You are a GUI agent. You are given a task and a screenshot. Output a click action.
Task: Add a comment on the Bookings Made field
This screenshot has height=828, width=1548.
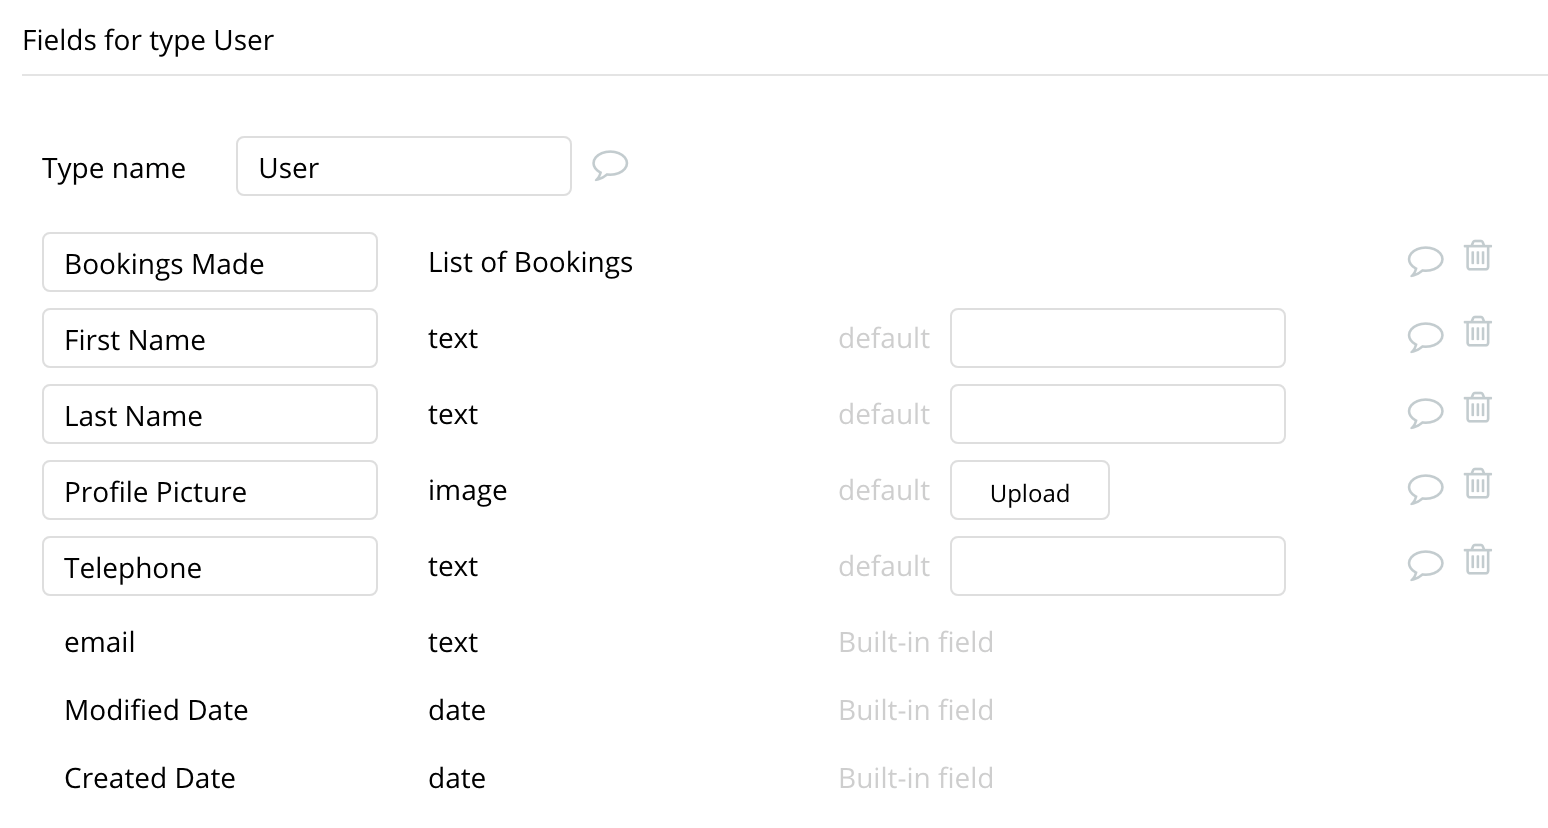pyautogui.click(x=1426, y=260)
